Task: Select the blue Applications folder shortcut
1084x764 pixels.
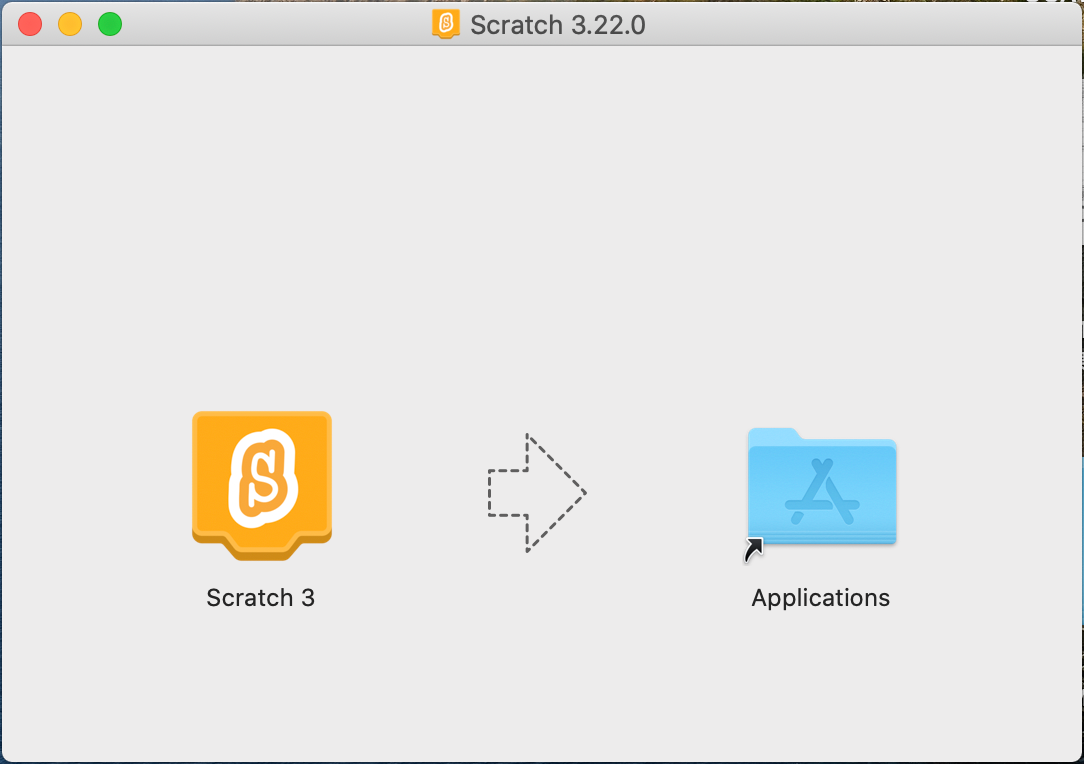Action: coord(822,486)
